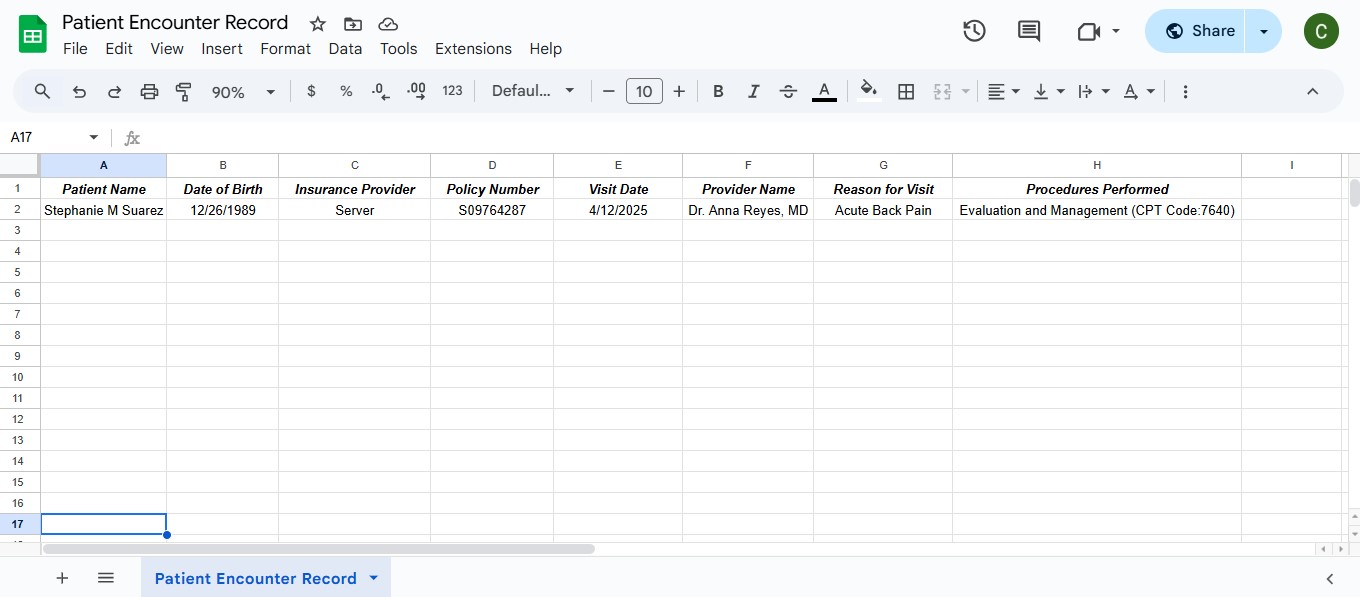1360x597 pixels.
Task: Select cell with Stephanie M Suarez
Action: point(104,210)
